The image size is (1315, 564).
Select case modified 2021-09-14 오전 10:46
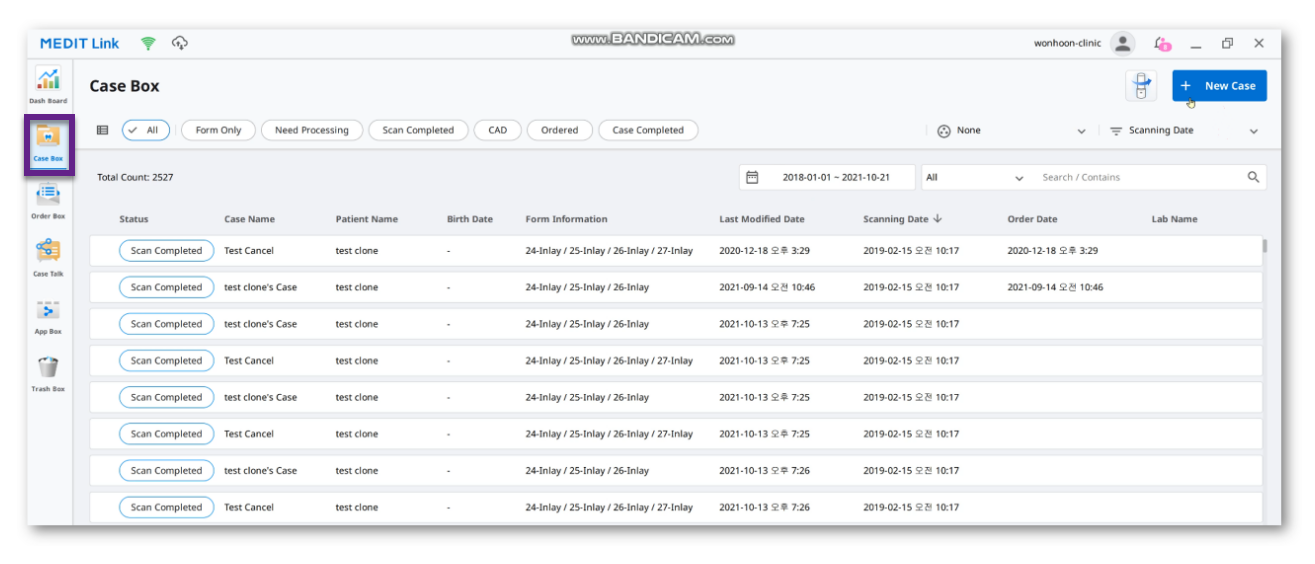[675, 287]
